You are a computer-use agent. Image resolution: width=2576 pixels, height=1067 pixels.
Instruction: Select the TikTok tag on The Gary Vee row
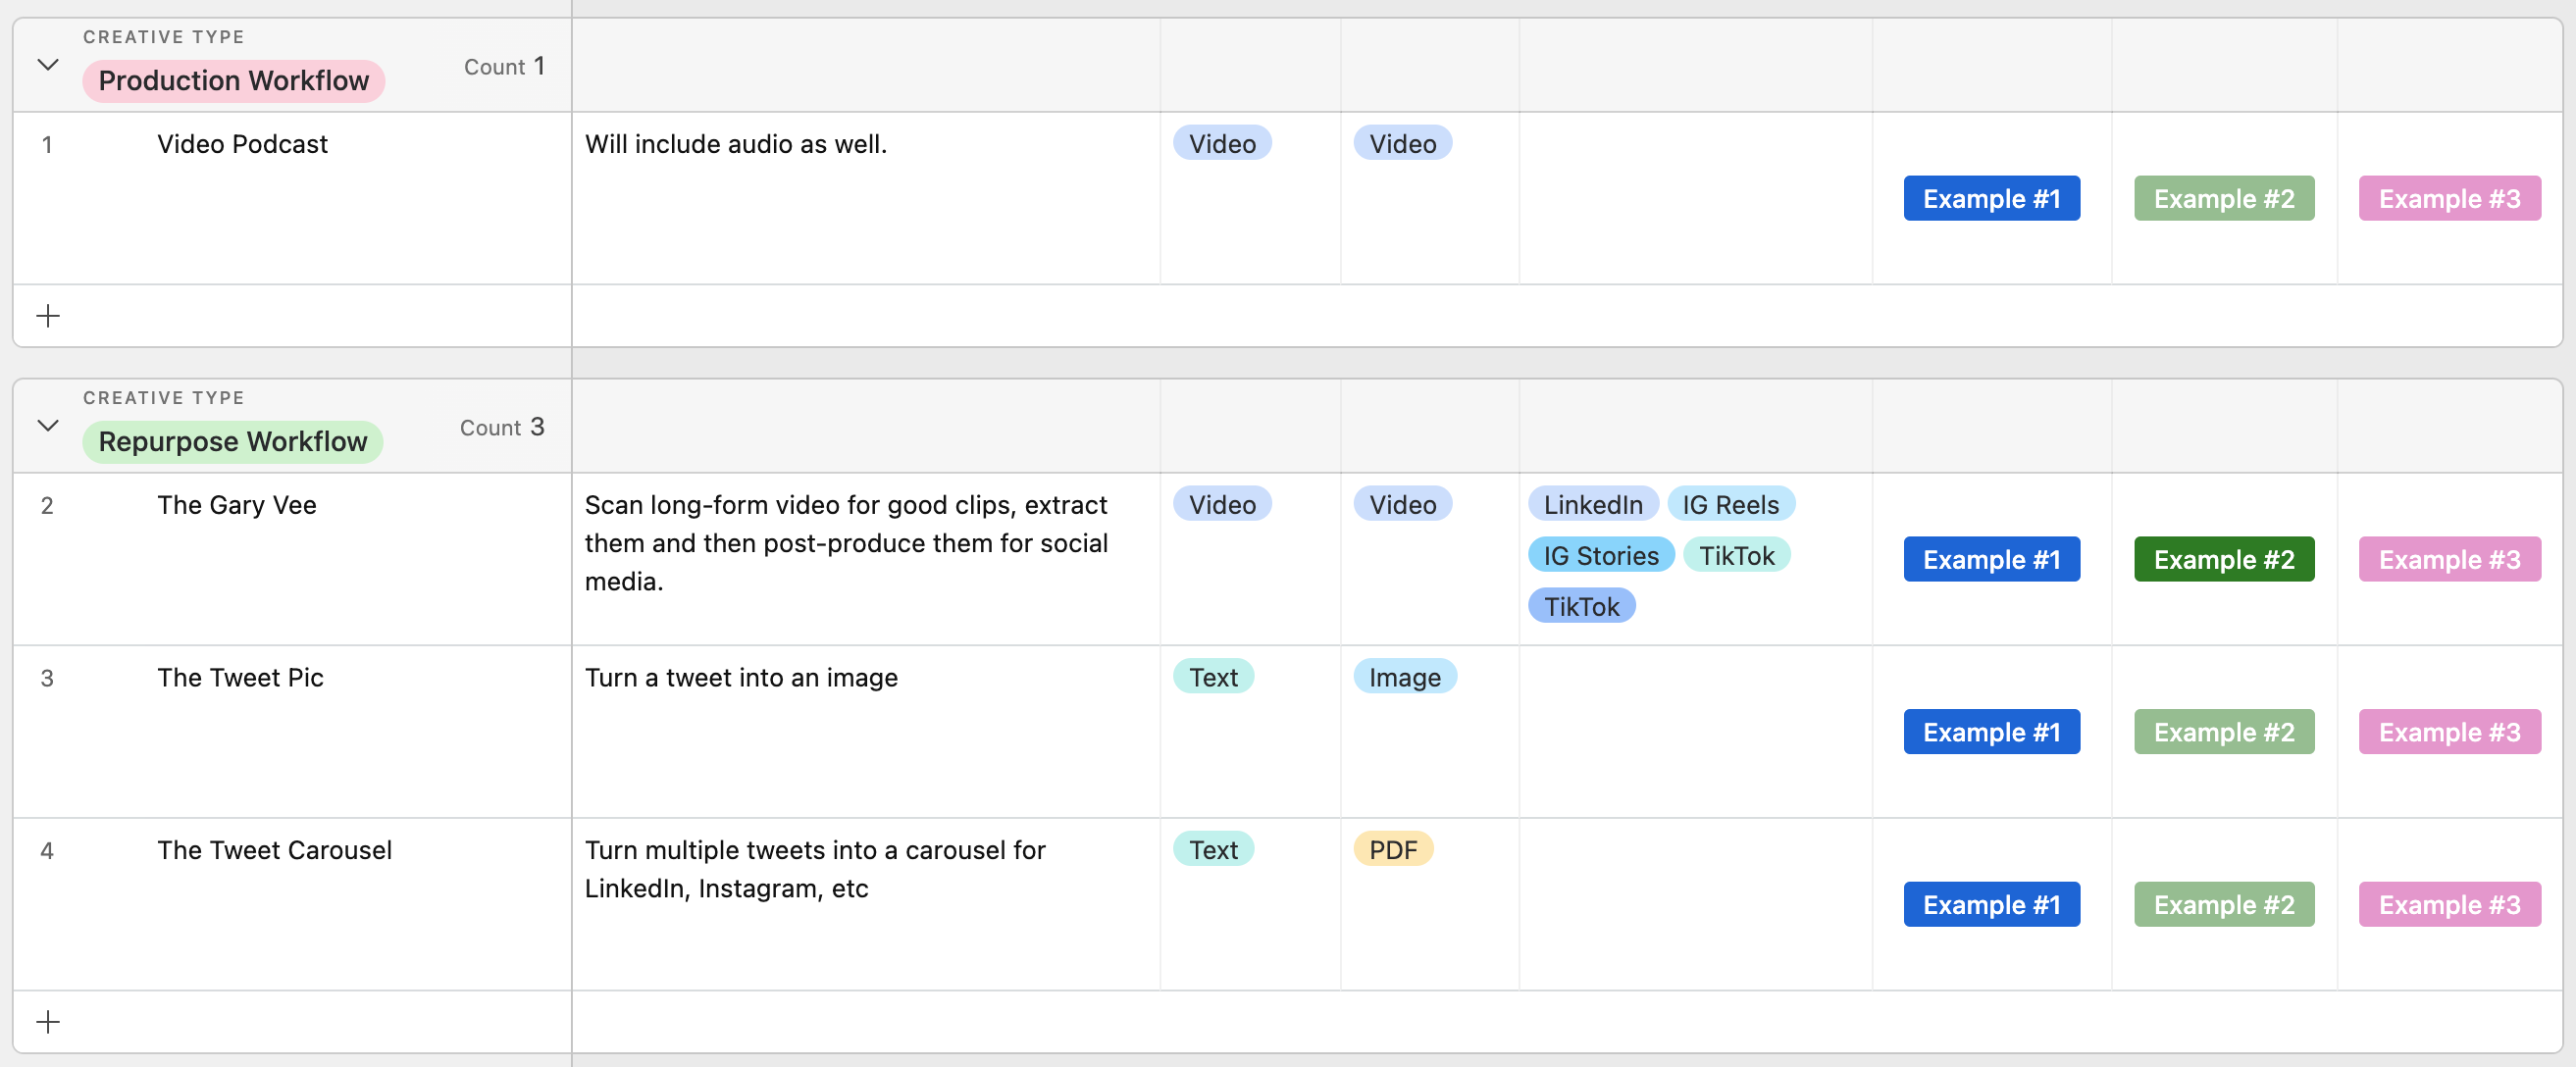(x=1737, y=555)
